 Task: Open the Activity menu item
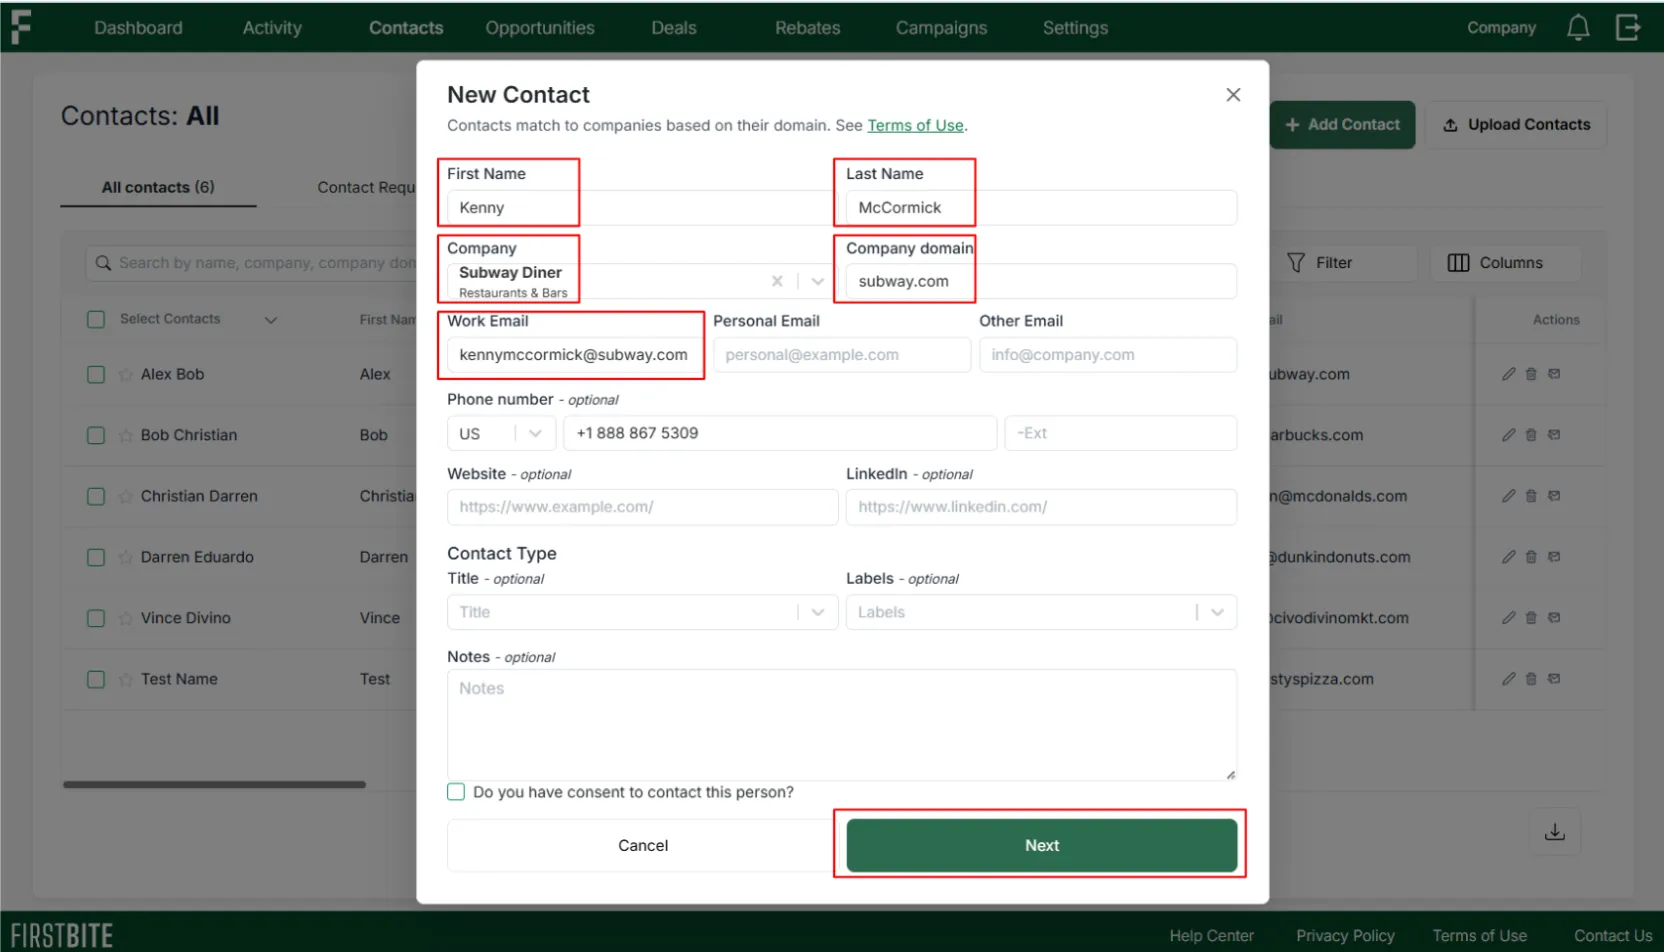pos(272,28)
